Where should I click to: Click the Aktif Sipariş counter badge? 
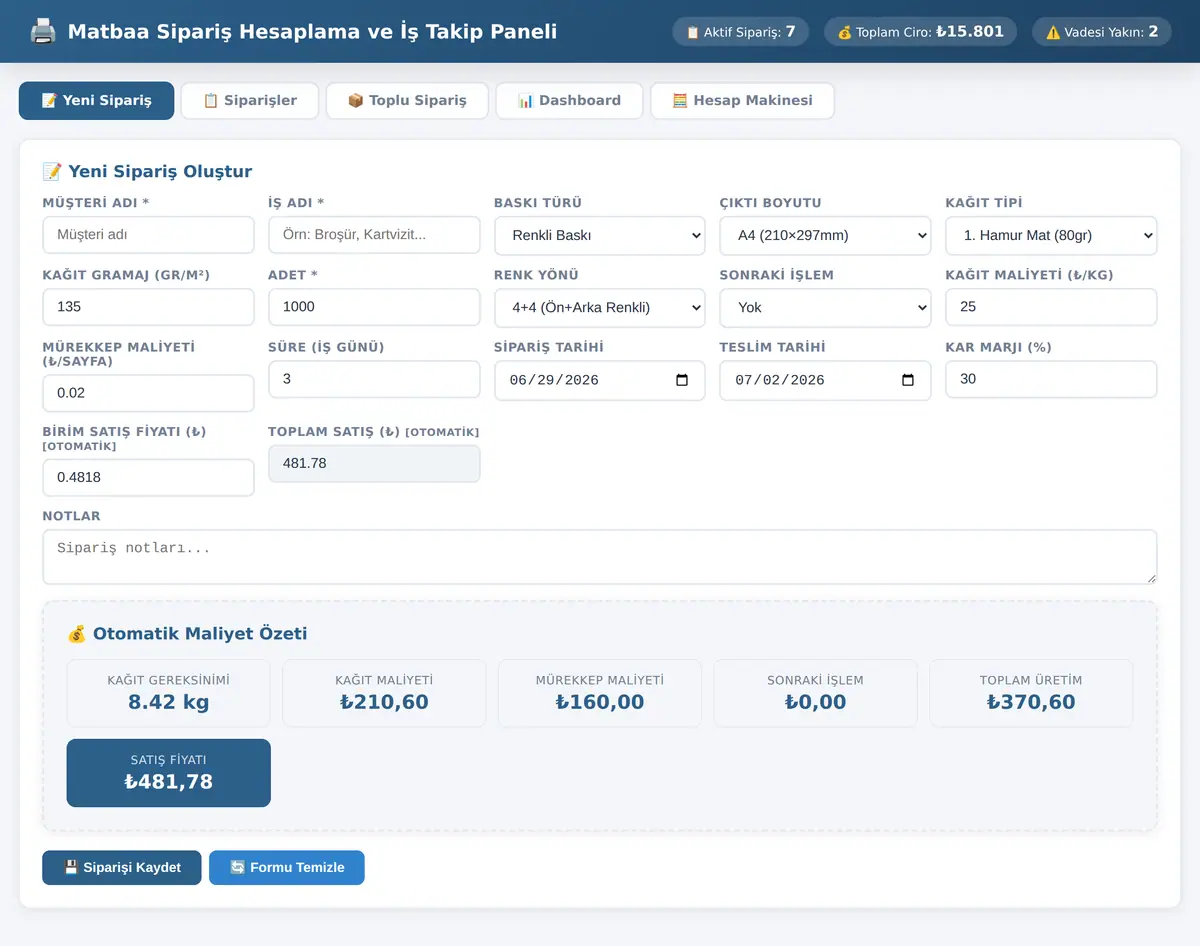(741, 32)
